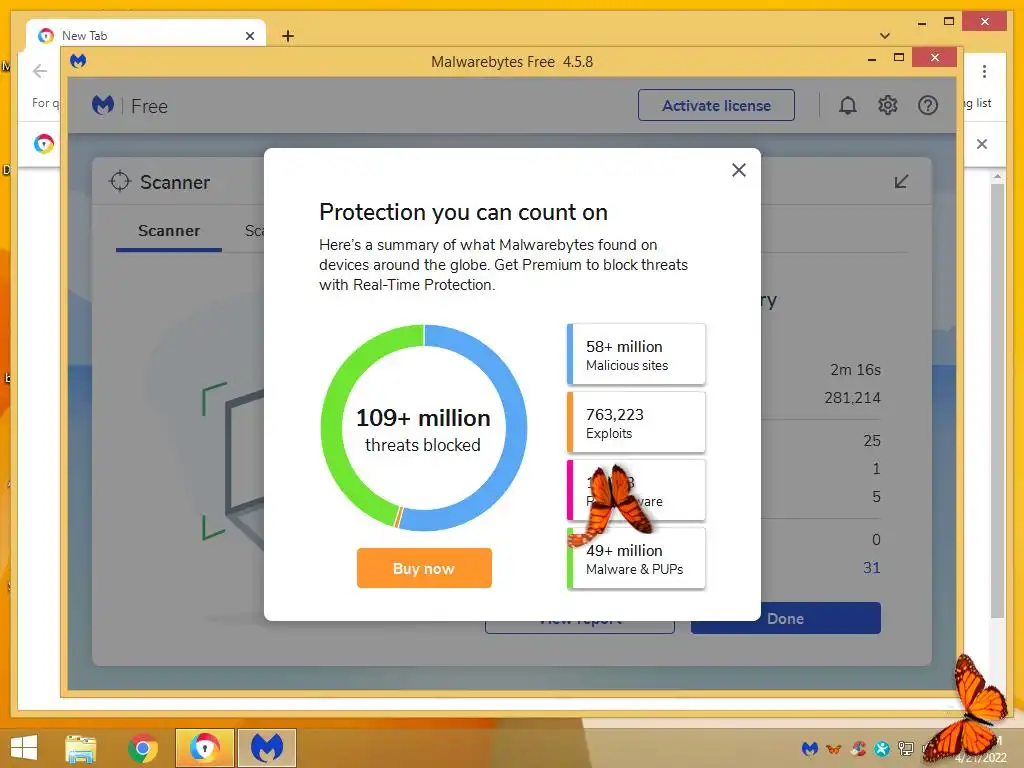The width and height of the screenshot is (1024, 768).
Task: Click the butterfly over the popup
Action: 612,505
